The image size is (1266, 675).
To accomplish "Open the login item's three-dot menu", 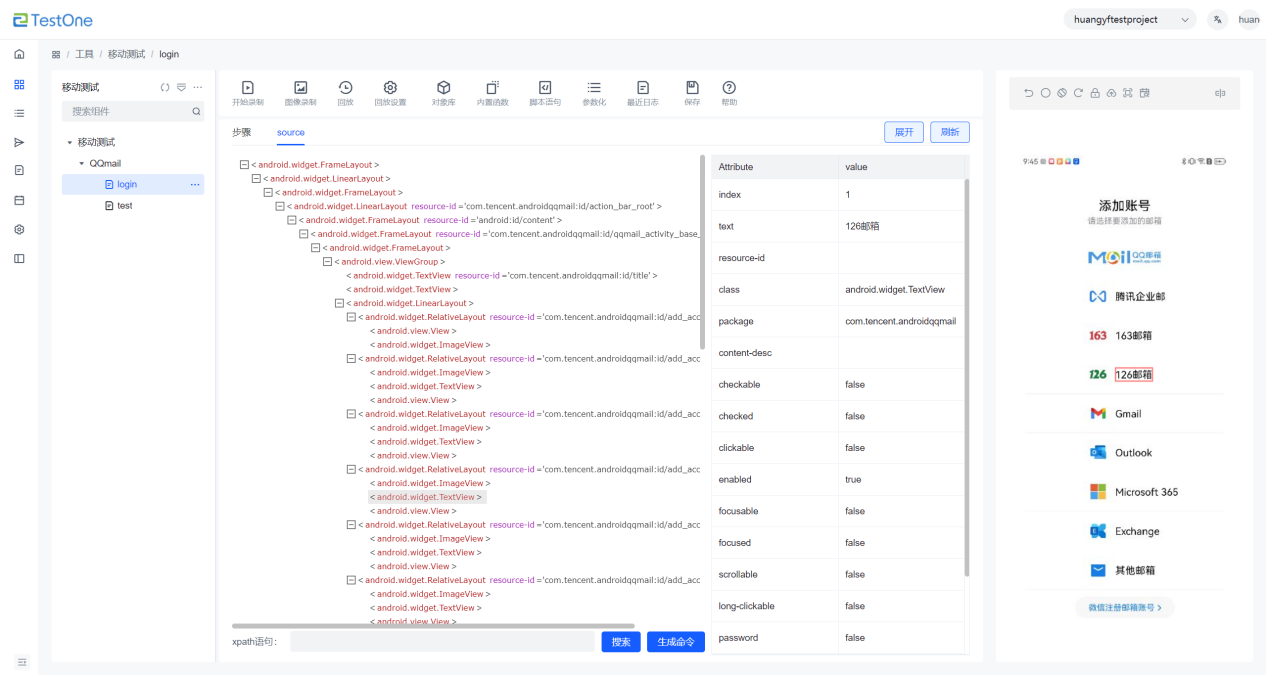I will tap(195, 184).
